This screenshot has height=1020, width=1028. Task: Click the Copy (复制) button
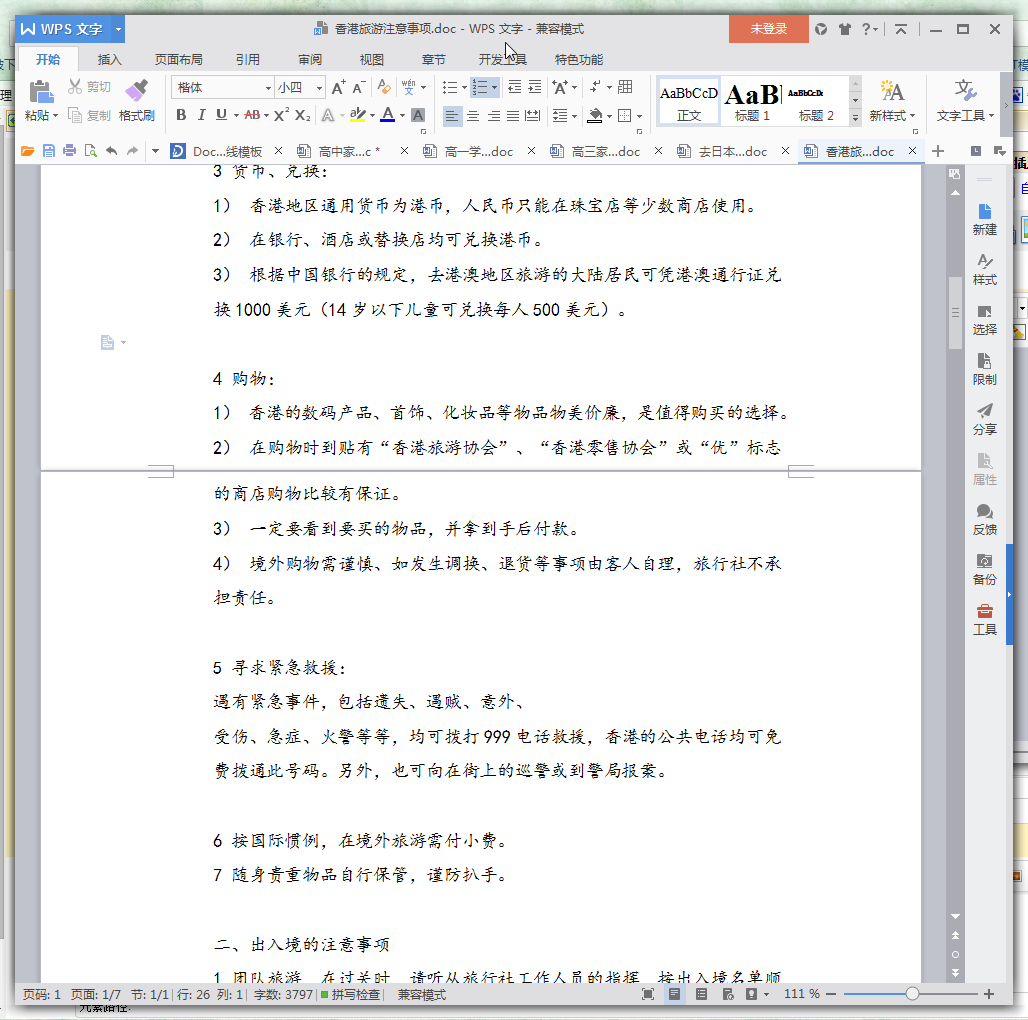tap(90, 115)
